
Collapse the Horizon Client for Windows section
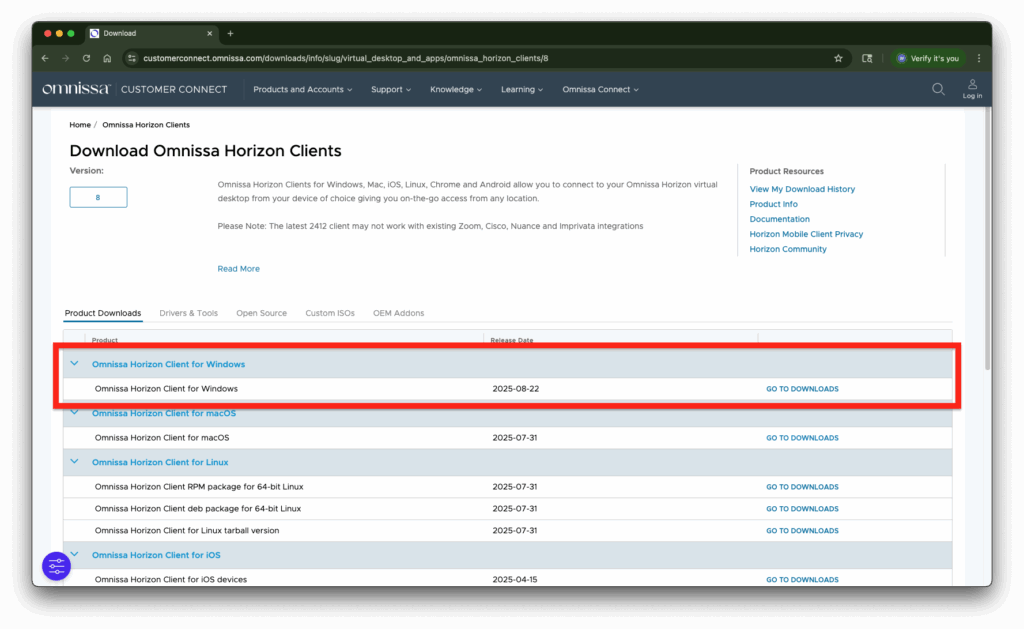point(75,364)
